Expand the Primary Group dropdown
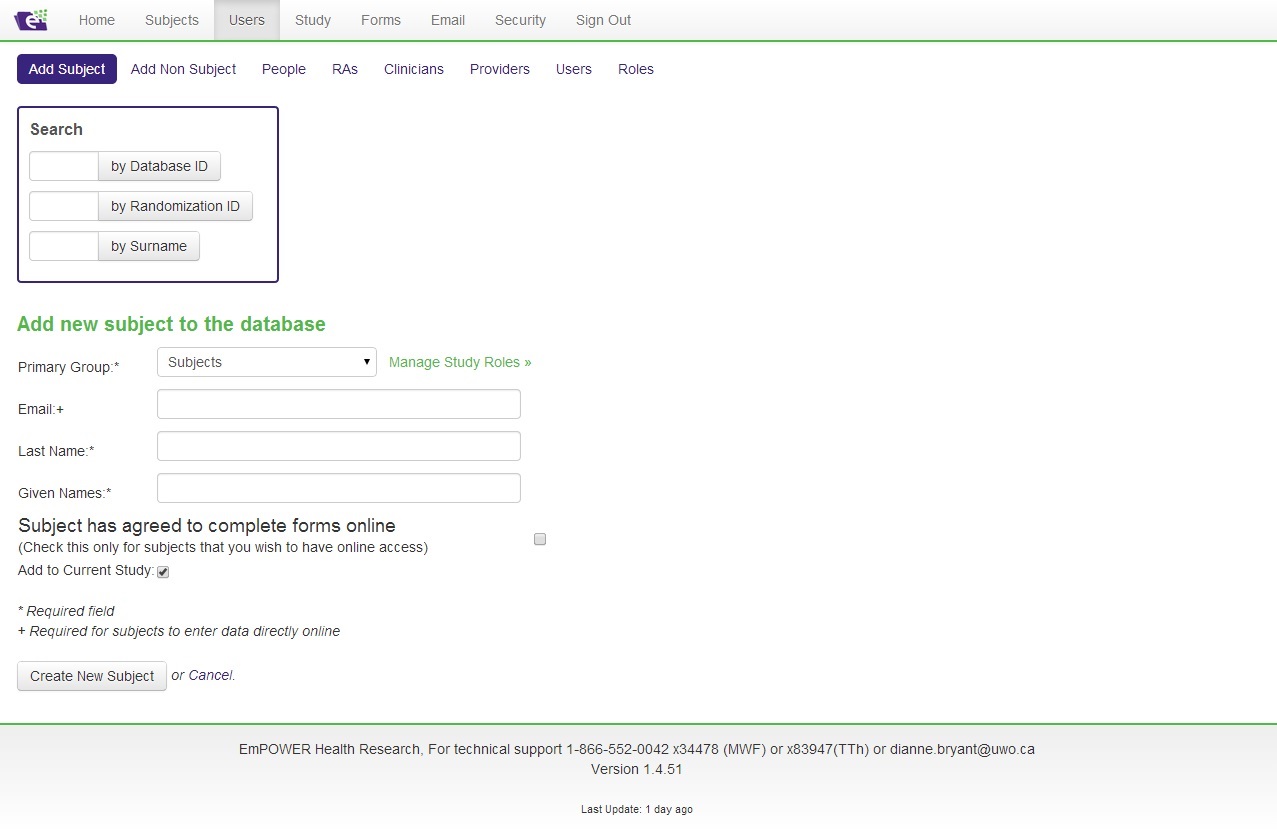The height and width of the screenshot is (829, 1277). [266, 362]
